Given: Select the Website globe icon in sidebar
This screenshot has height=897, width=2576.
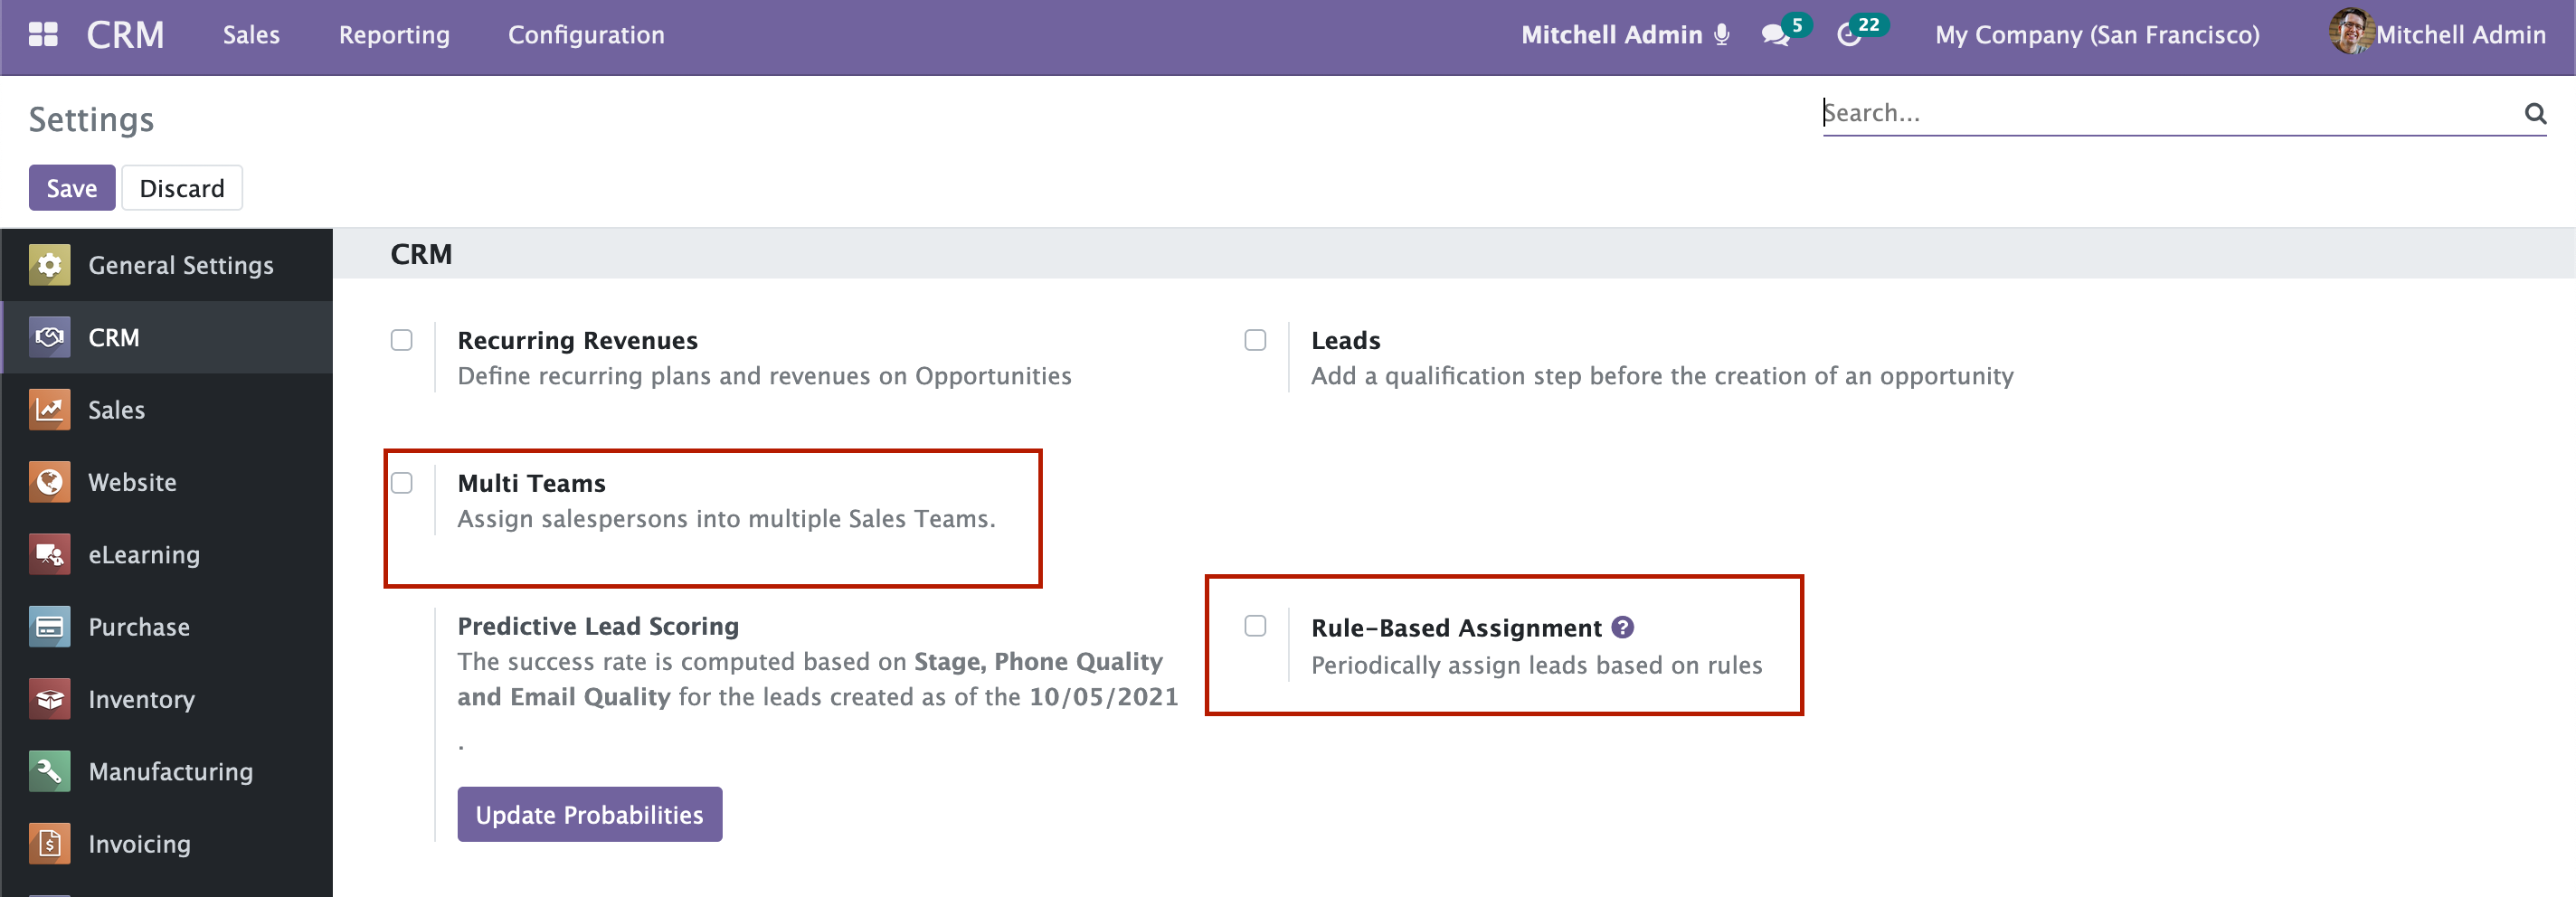Looking at the screenshot, I should point(49,482).
